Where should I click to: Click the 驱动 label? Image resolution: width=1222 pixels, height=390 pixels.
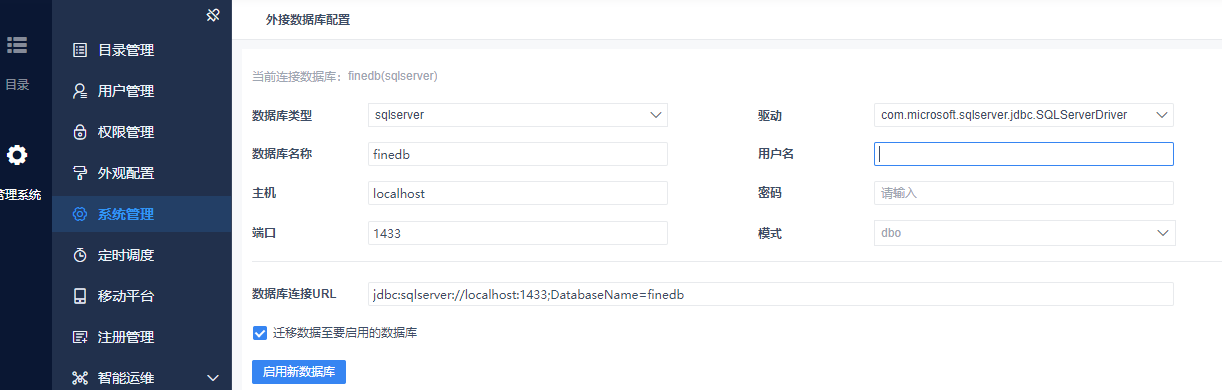pos(769,116)
